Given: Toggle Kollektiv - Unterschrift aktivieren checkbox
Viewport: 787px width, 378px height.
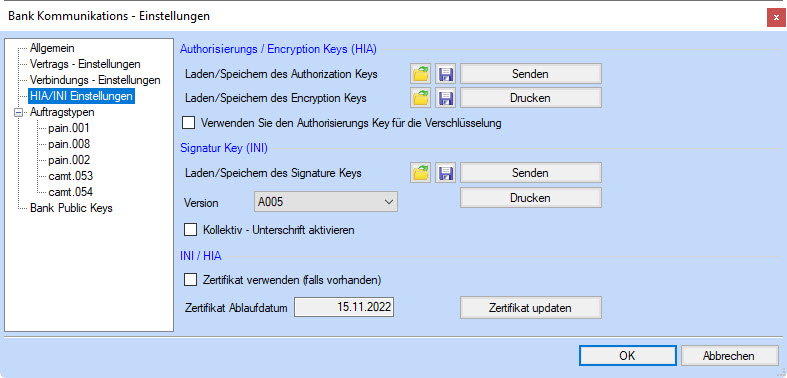Looking at the screenshot, I should [190, 230].
